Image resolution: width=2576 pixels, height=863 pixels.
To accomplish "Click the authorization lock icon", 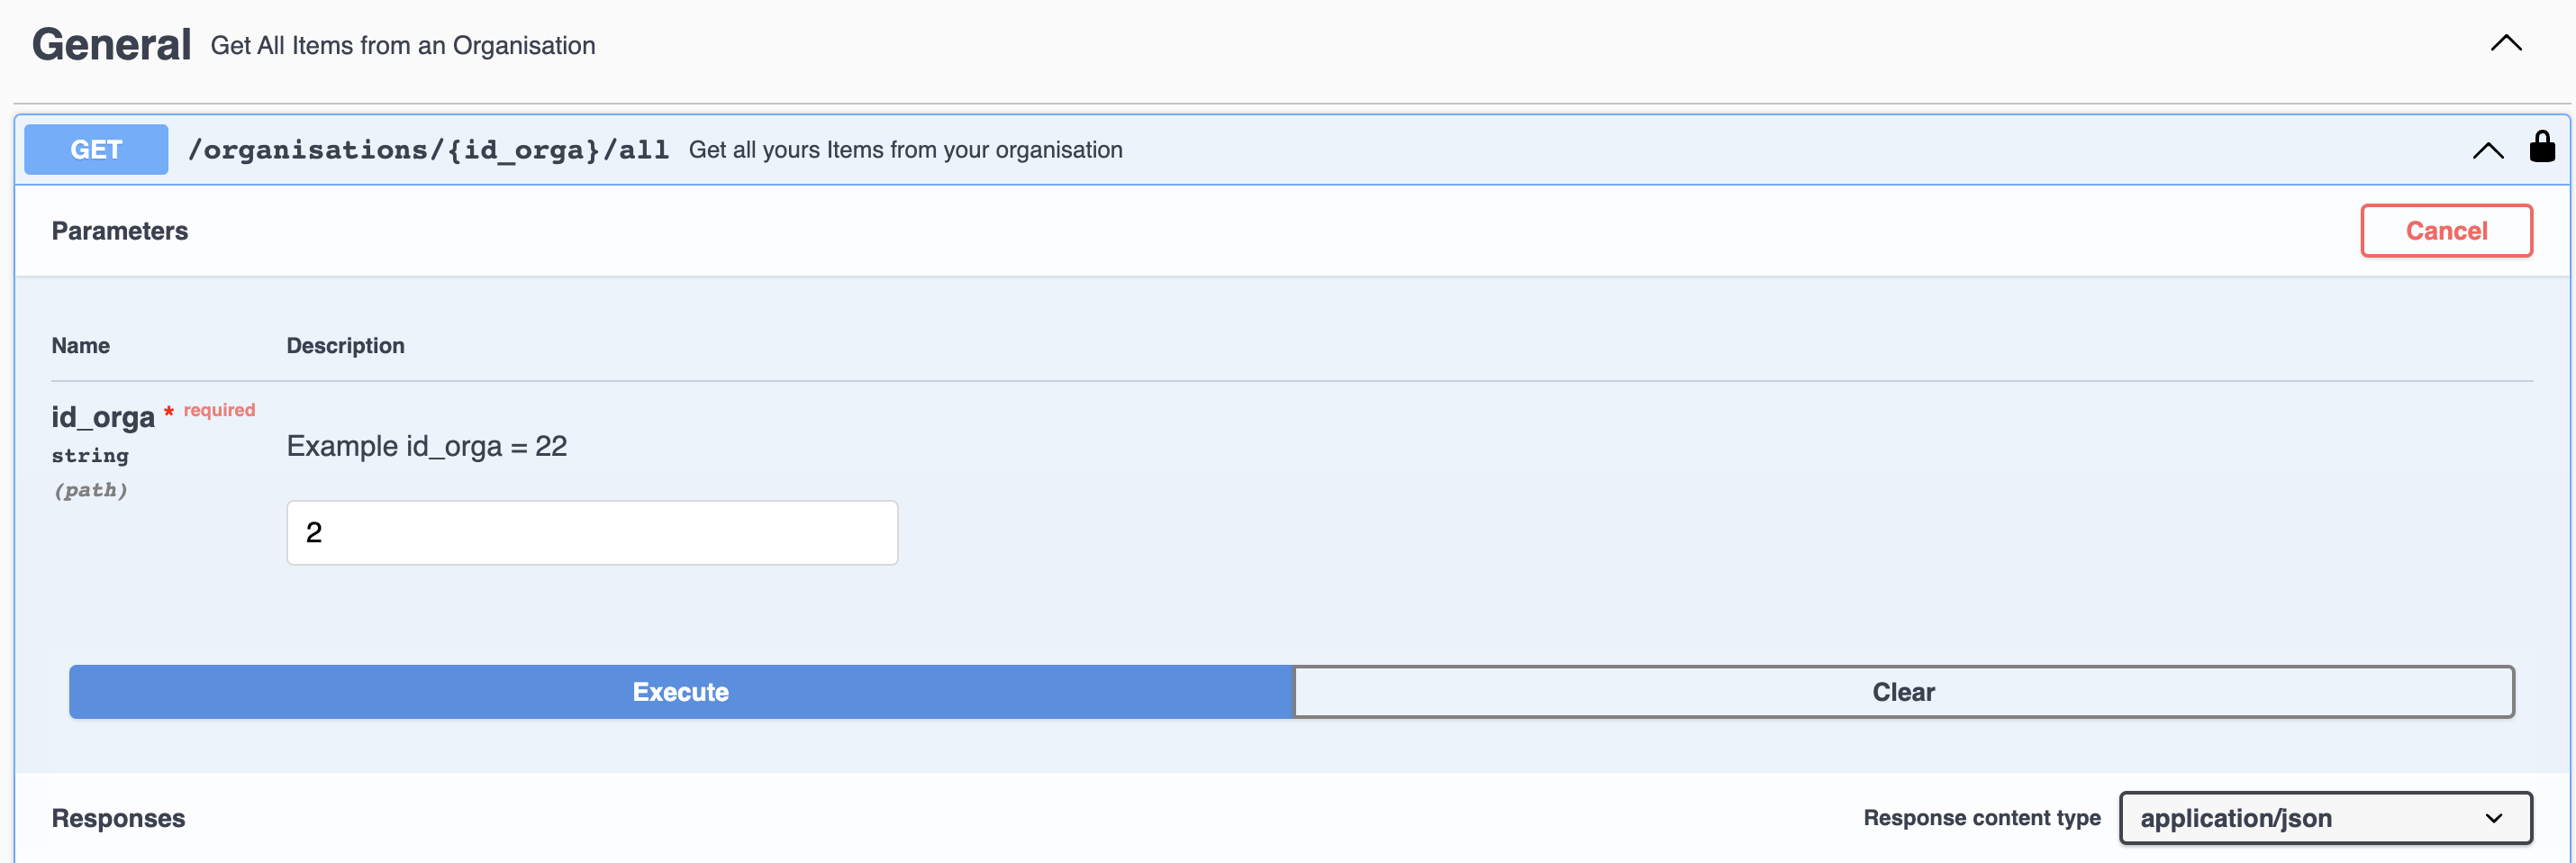I will (2541, 147).
